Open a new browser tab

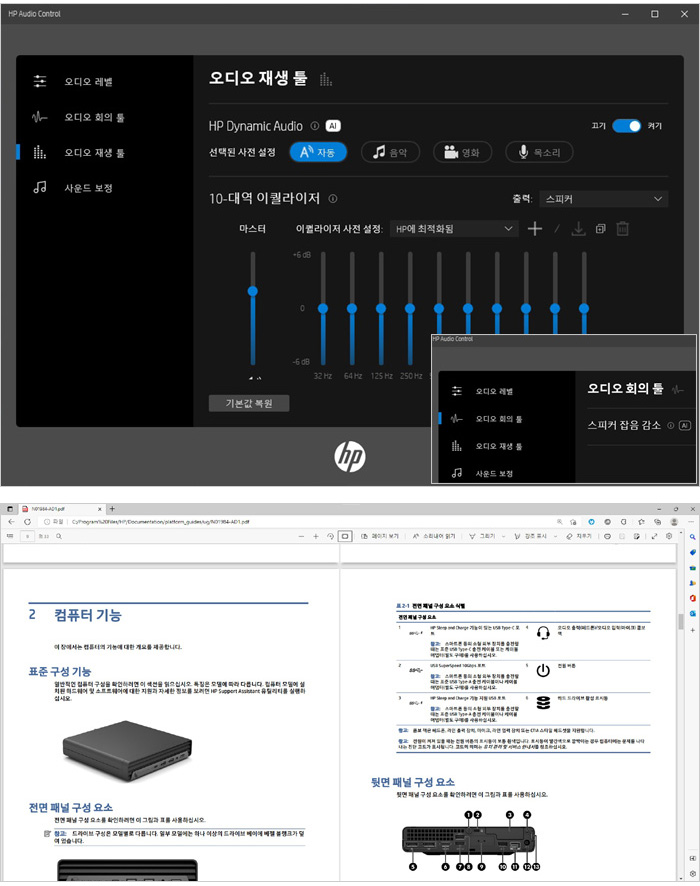(x=112, y=509)
